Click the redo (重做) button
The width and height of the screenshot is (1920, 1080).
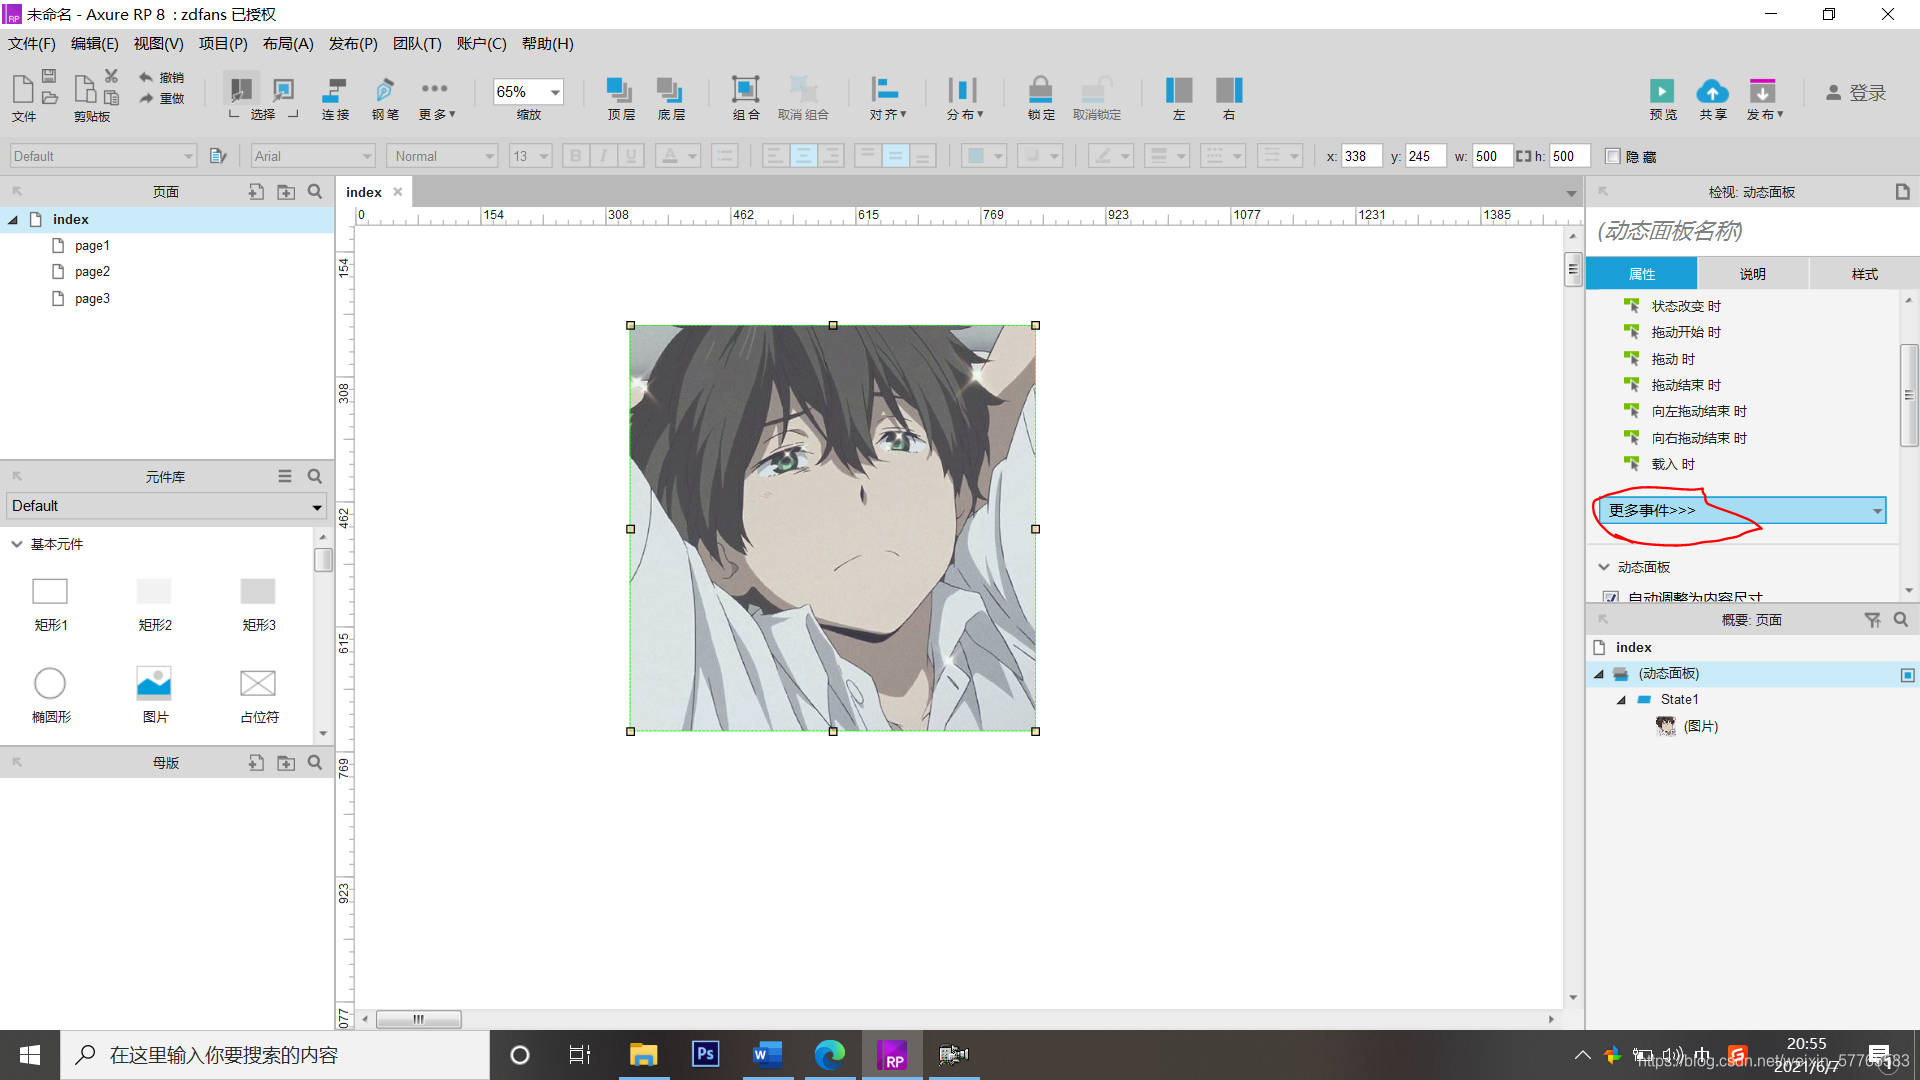coord(161,98)
